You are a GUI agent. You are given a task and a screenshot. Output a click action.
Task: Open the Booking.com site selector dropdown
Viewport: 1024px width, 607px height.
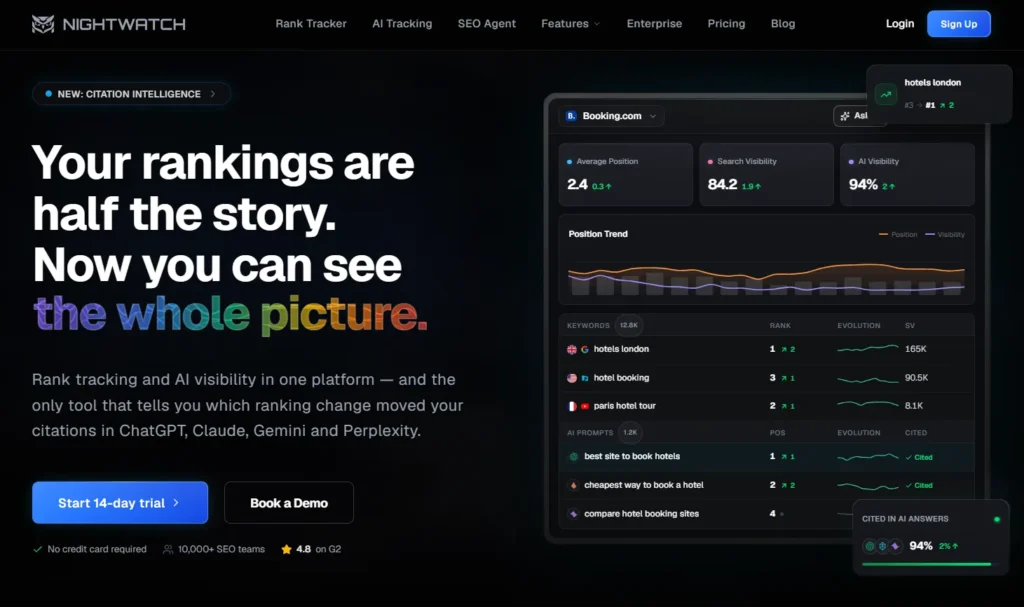[611, 116]
